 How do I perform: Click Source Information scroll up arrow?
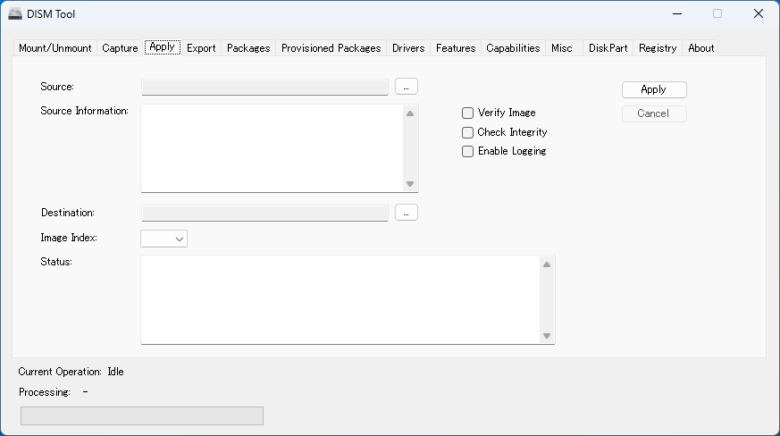(410, 113)
